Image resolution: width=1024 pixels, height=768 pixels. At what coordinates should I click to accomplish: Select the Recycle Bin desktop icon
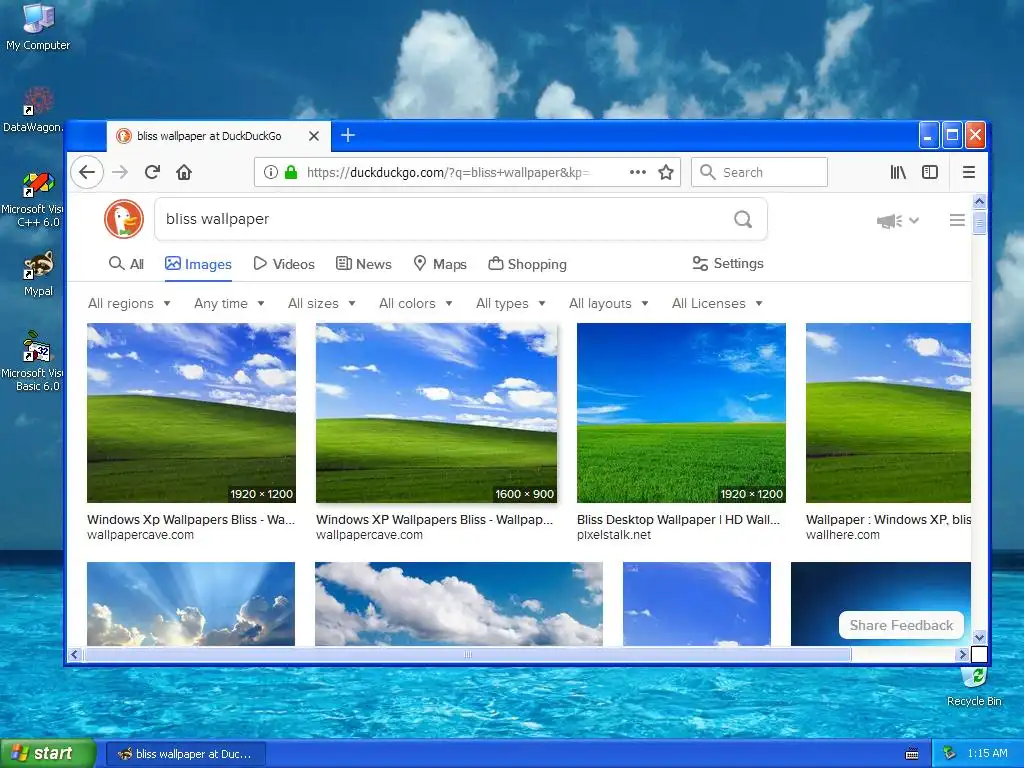click(974, 688)
